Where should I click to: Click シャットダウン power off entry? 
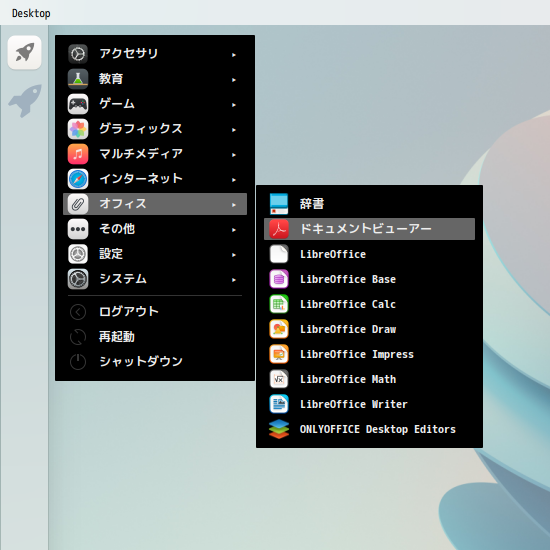click(155, 361)
